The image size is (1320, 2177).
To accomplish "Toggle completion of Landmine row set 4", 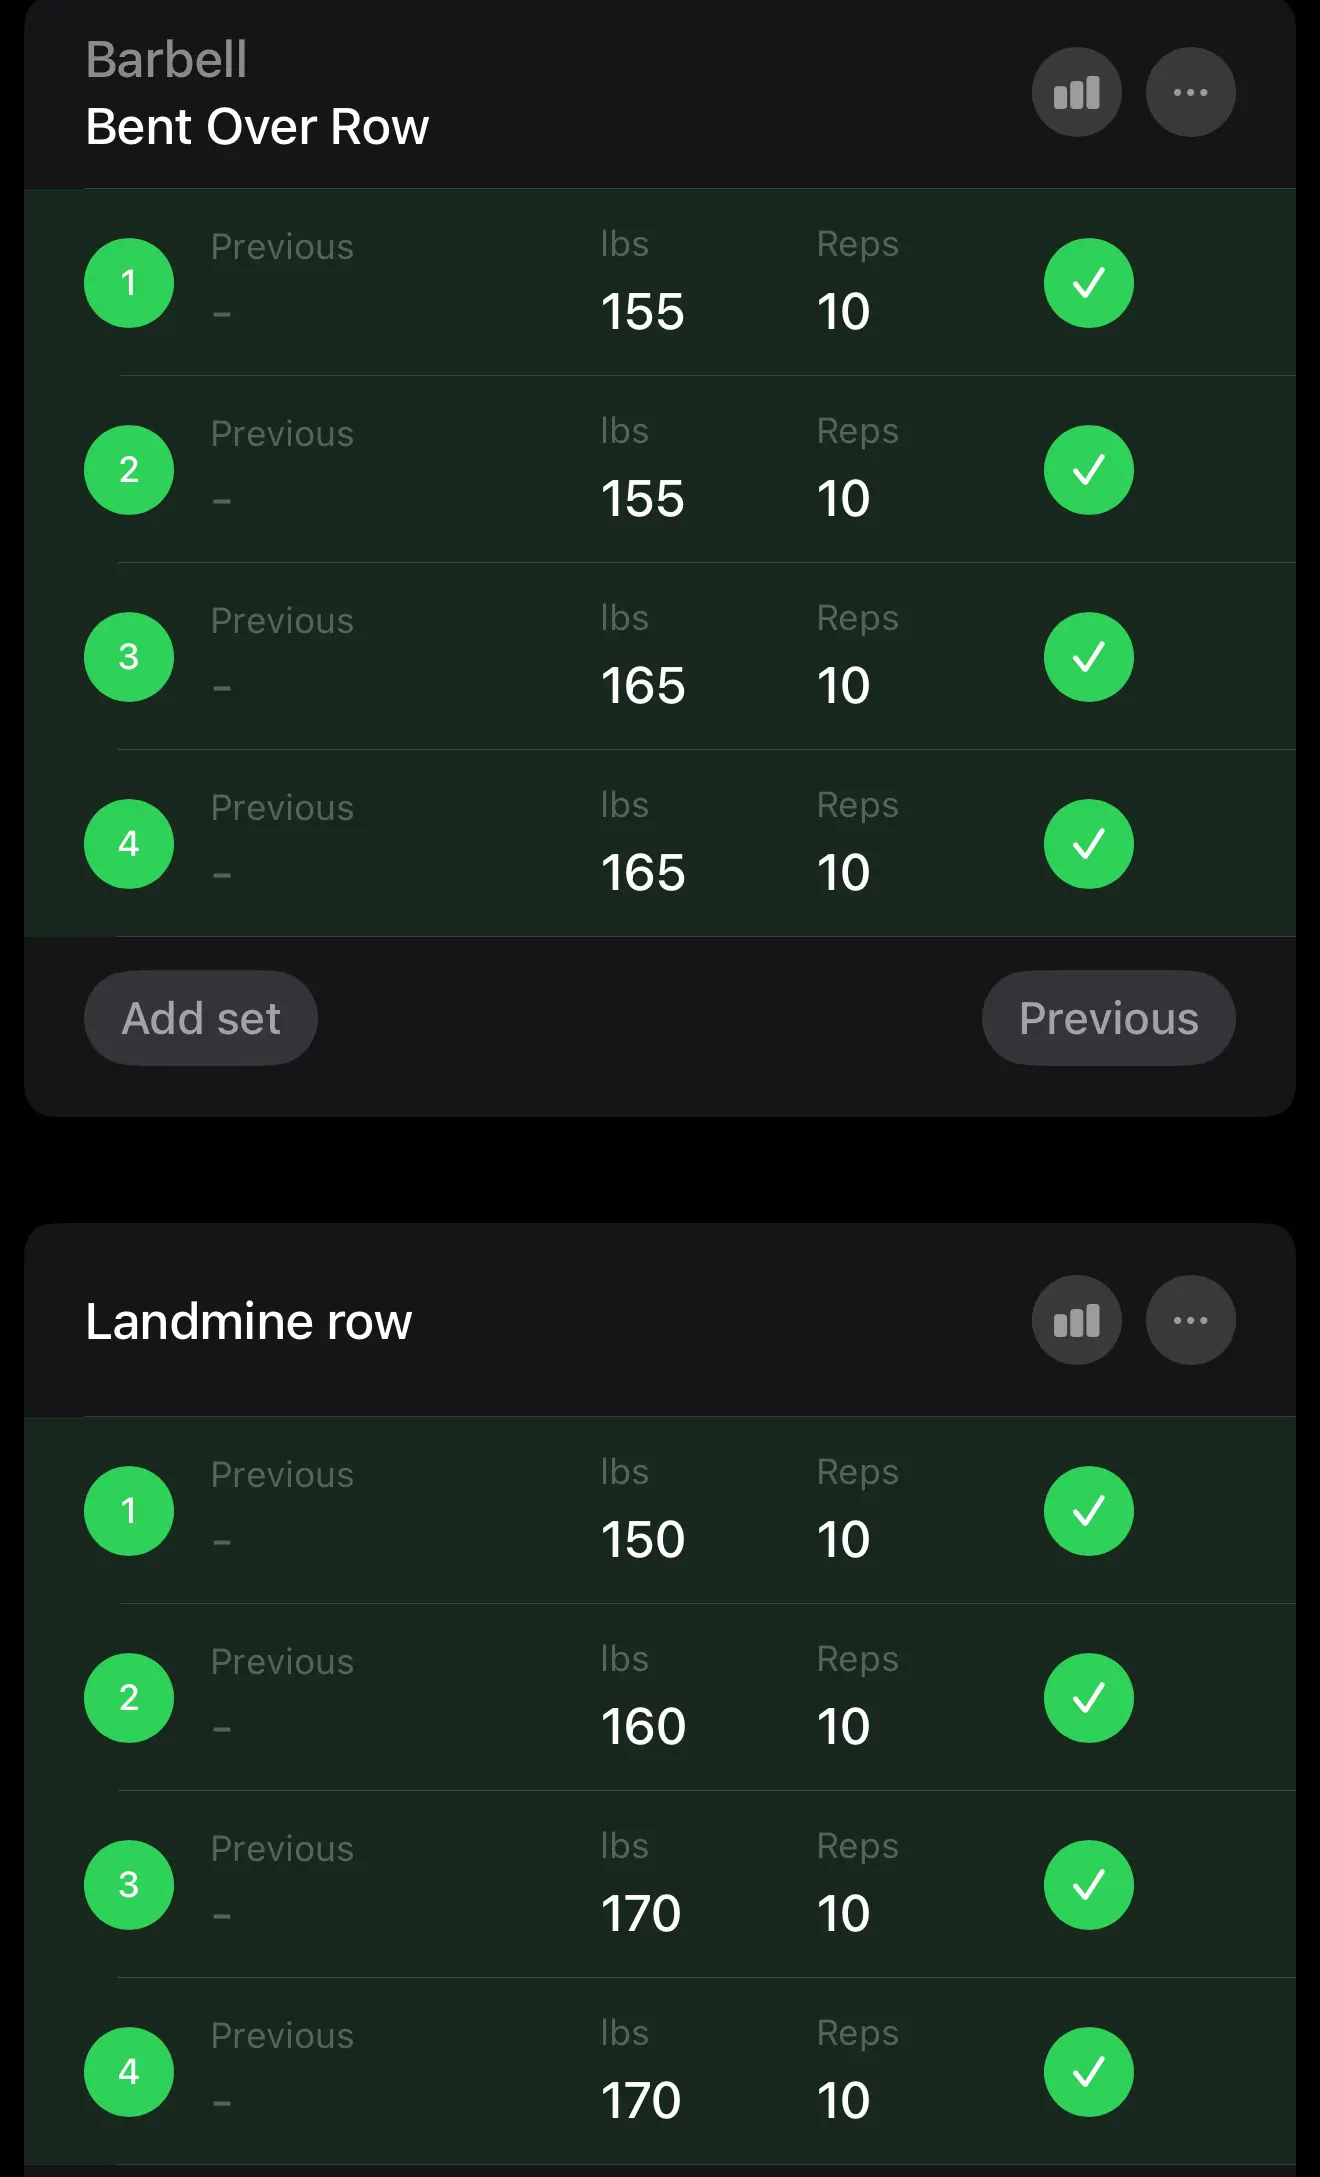I will click(1088, 2072).
